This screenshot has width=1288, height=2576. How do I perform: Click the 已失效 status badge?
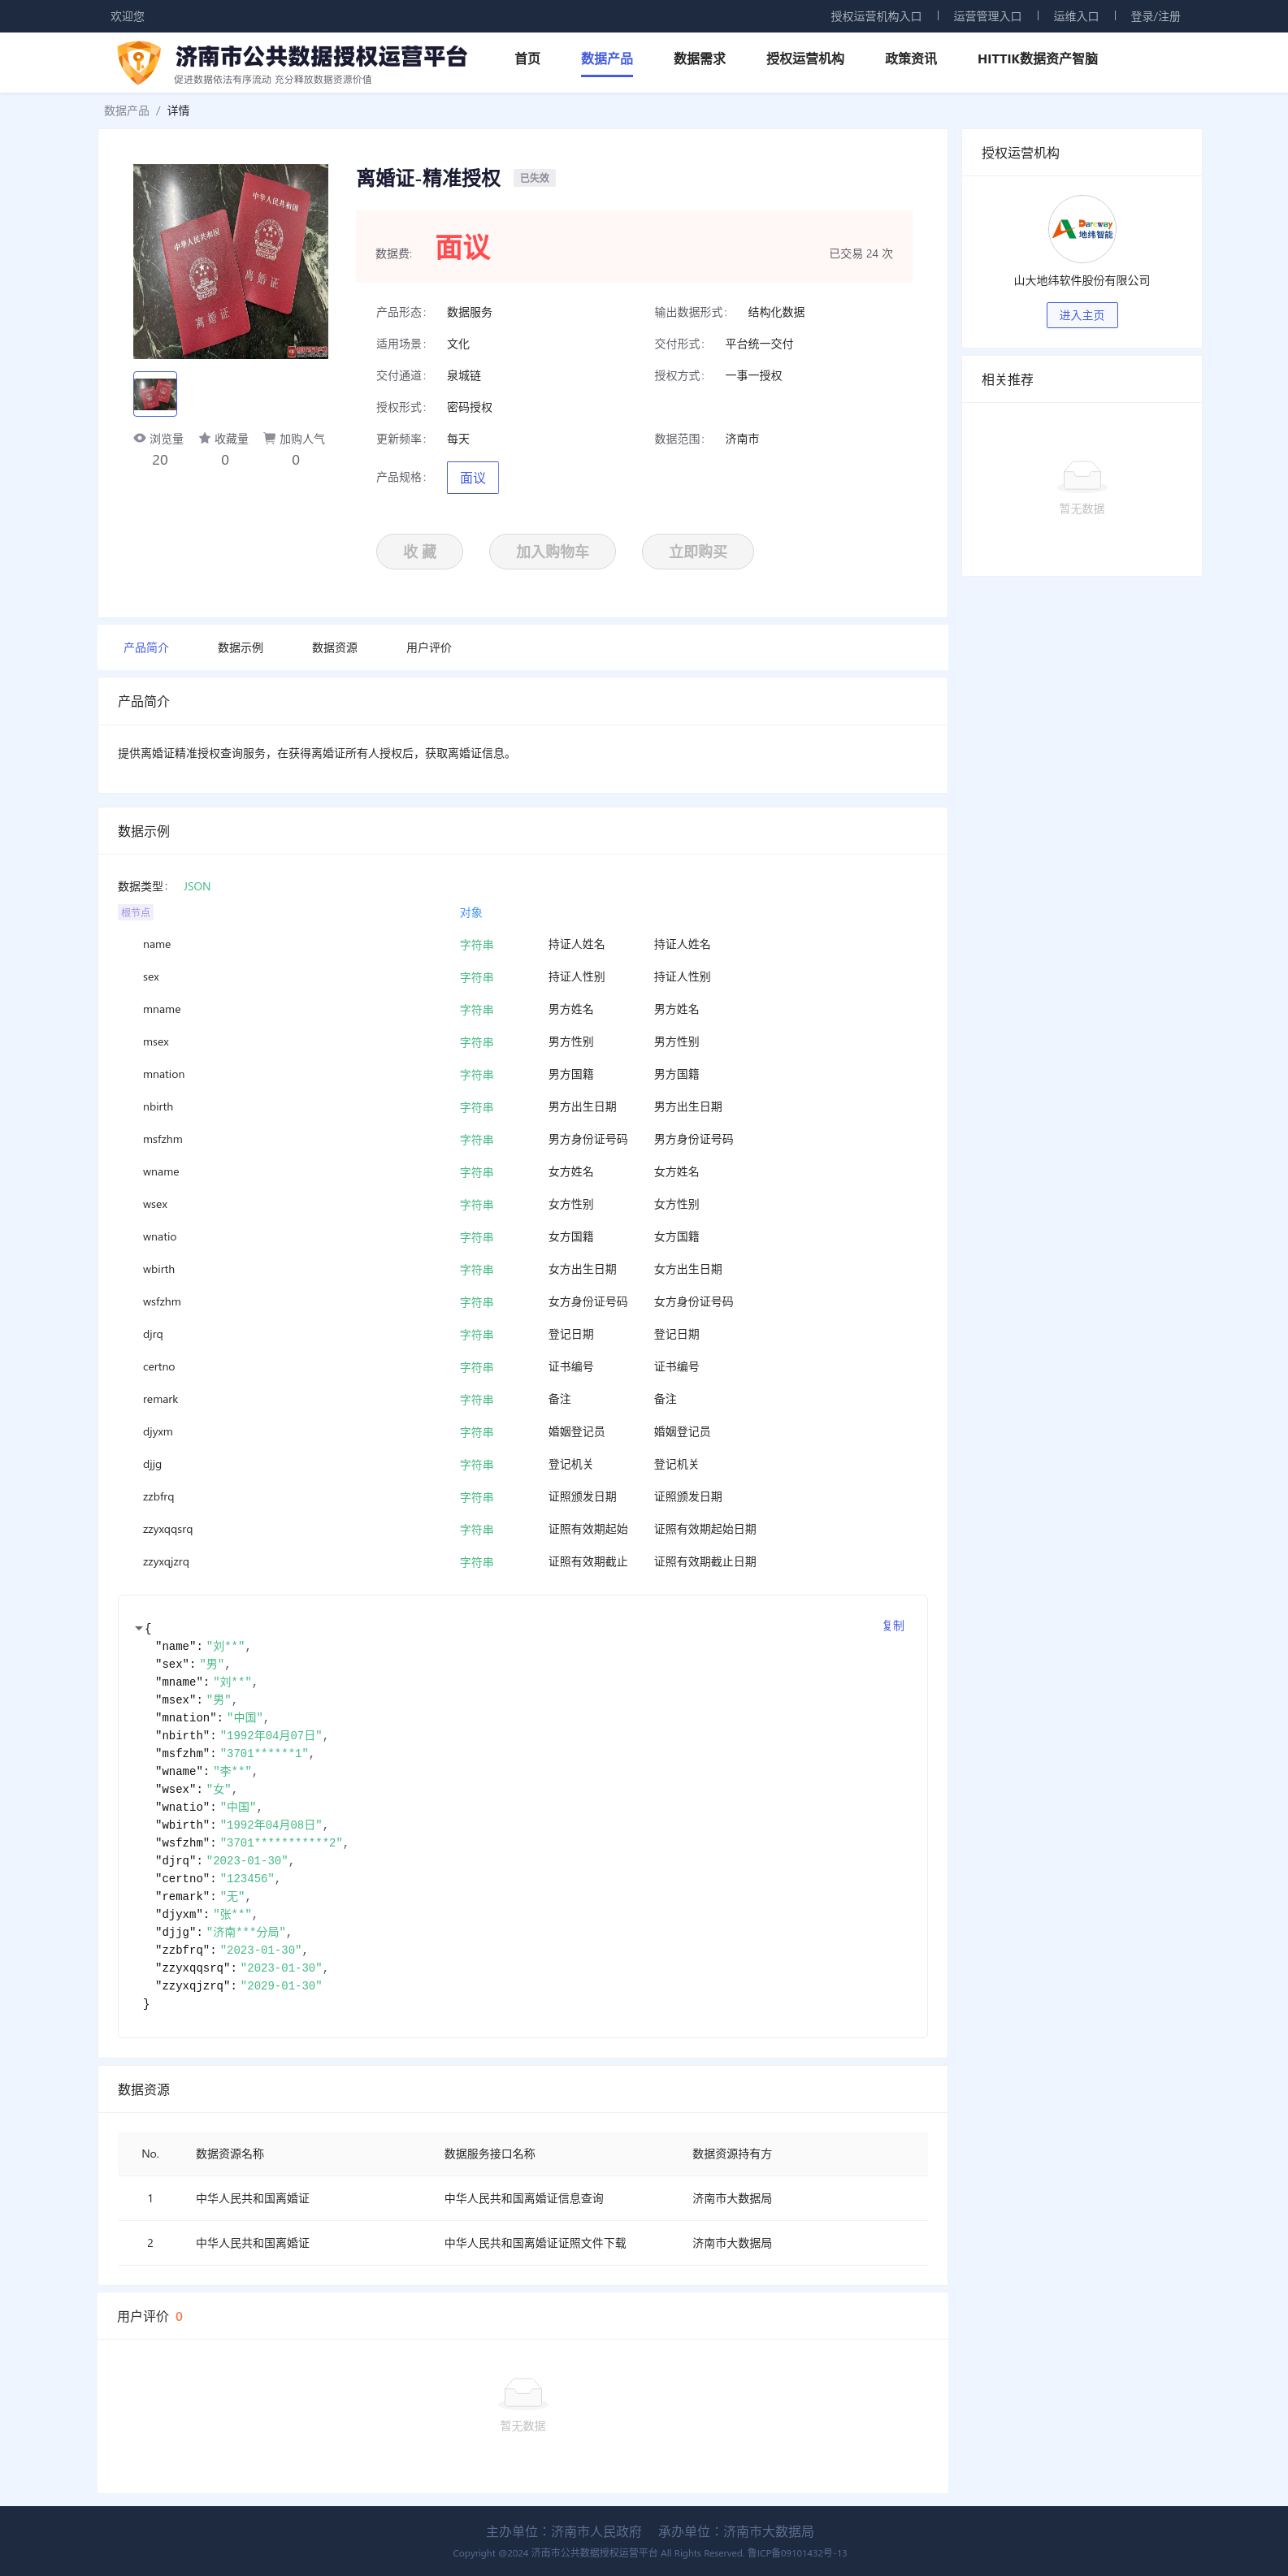(534, 178)
